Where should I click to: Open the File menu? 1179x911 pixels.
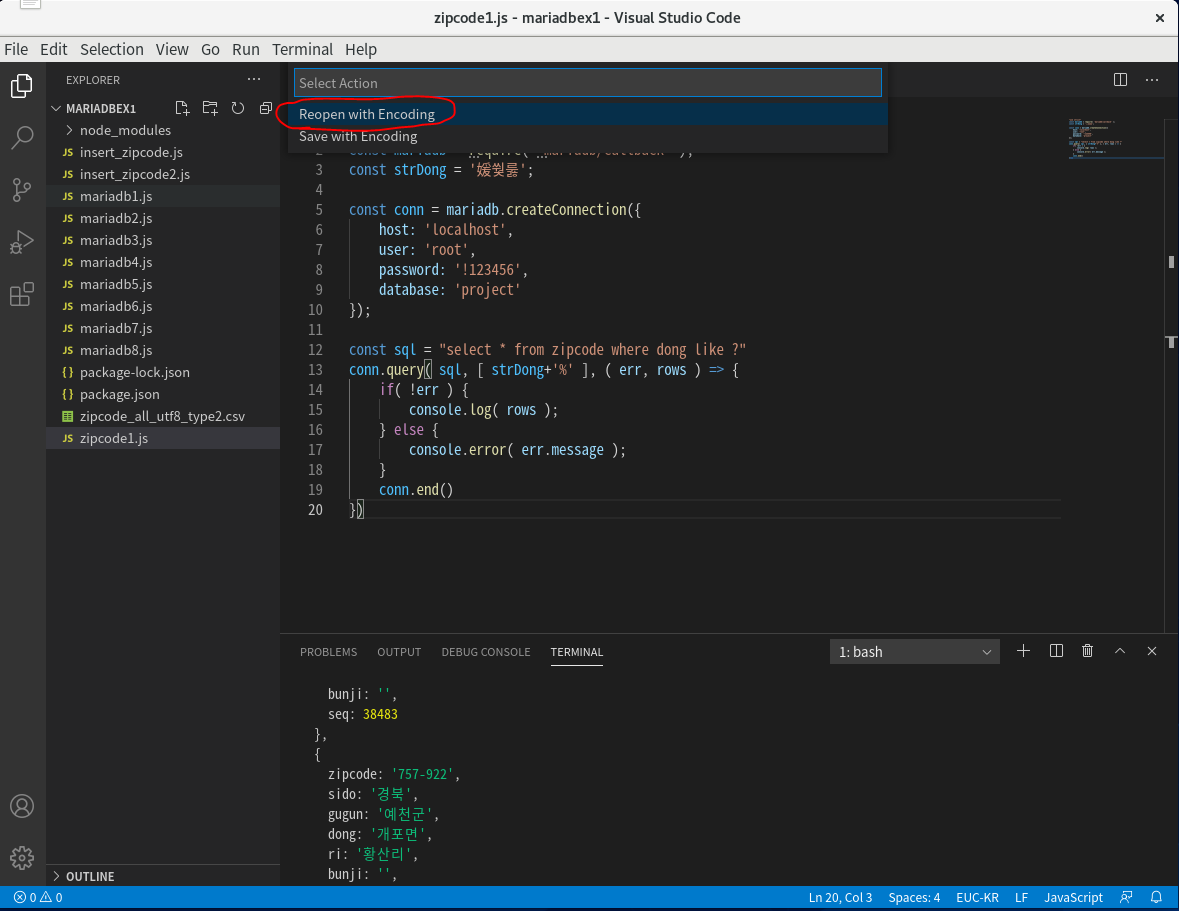point(16,50)
